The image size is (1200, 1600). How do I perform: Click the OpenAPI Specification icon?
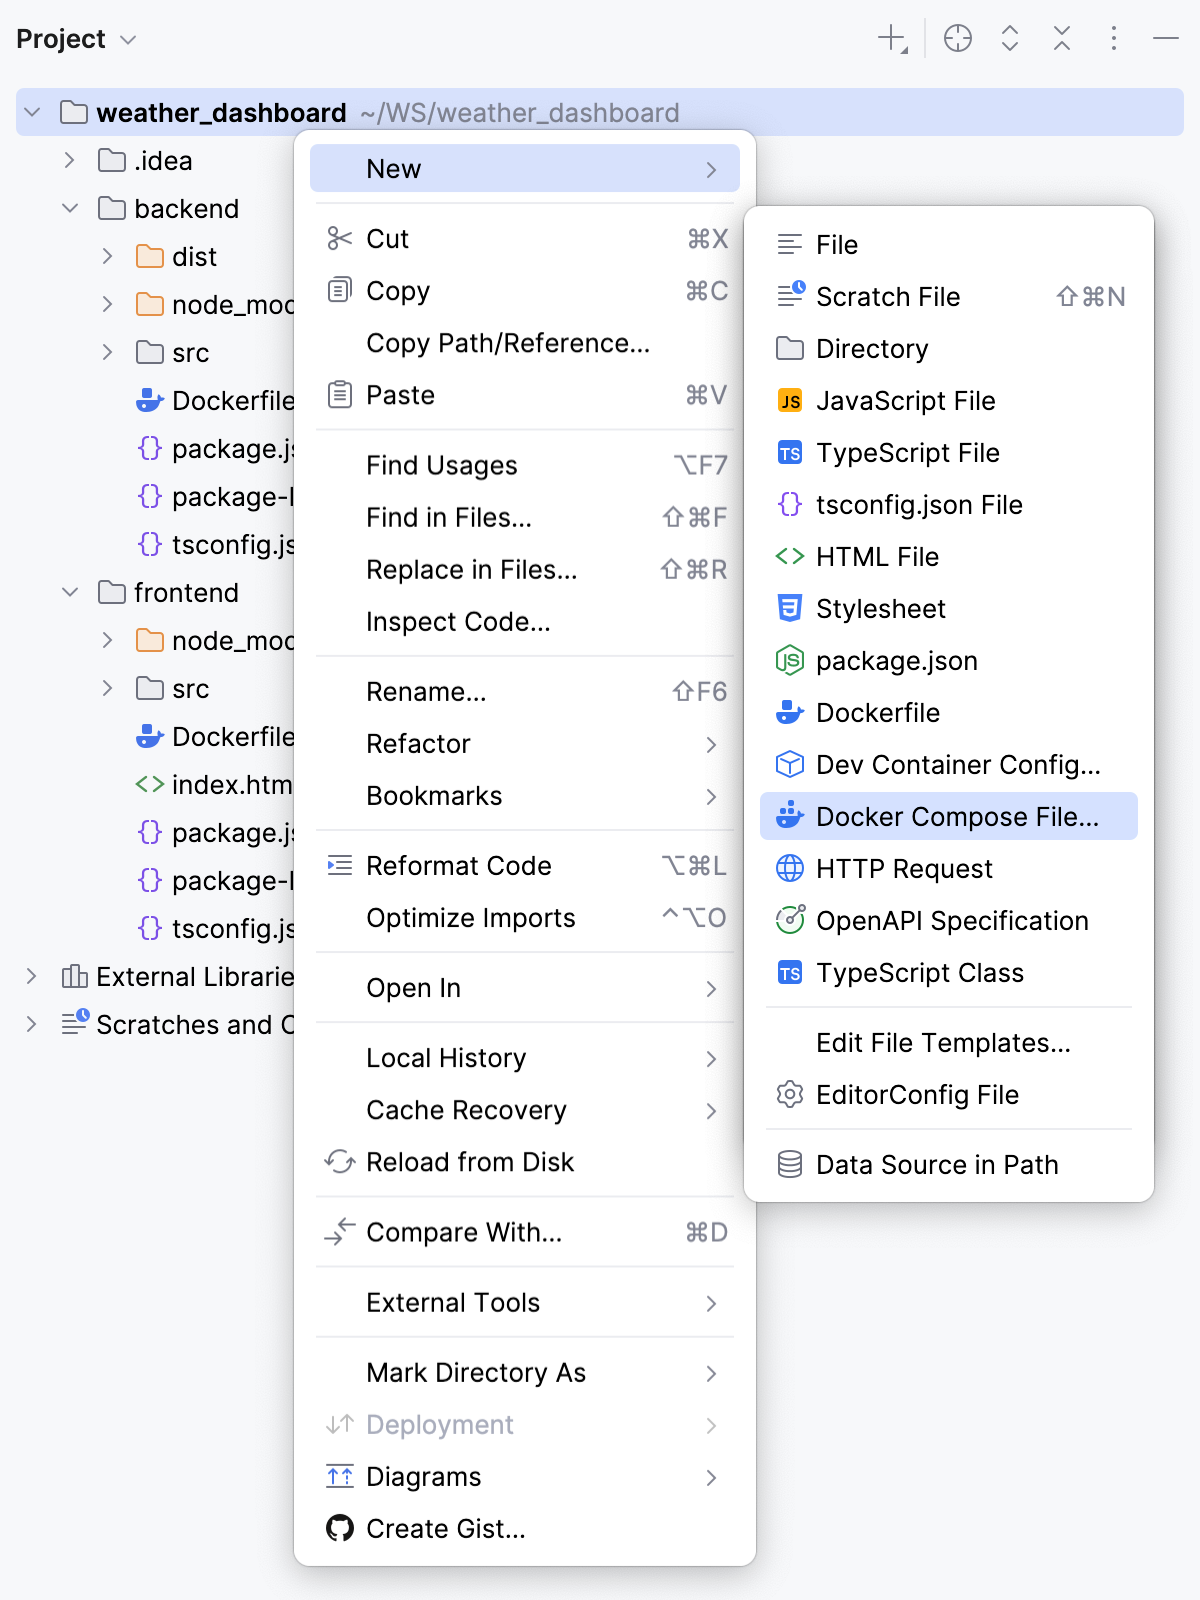[x=790, y=920]
